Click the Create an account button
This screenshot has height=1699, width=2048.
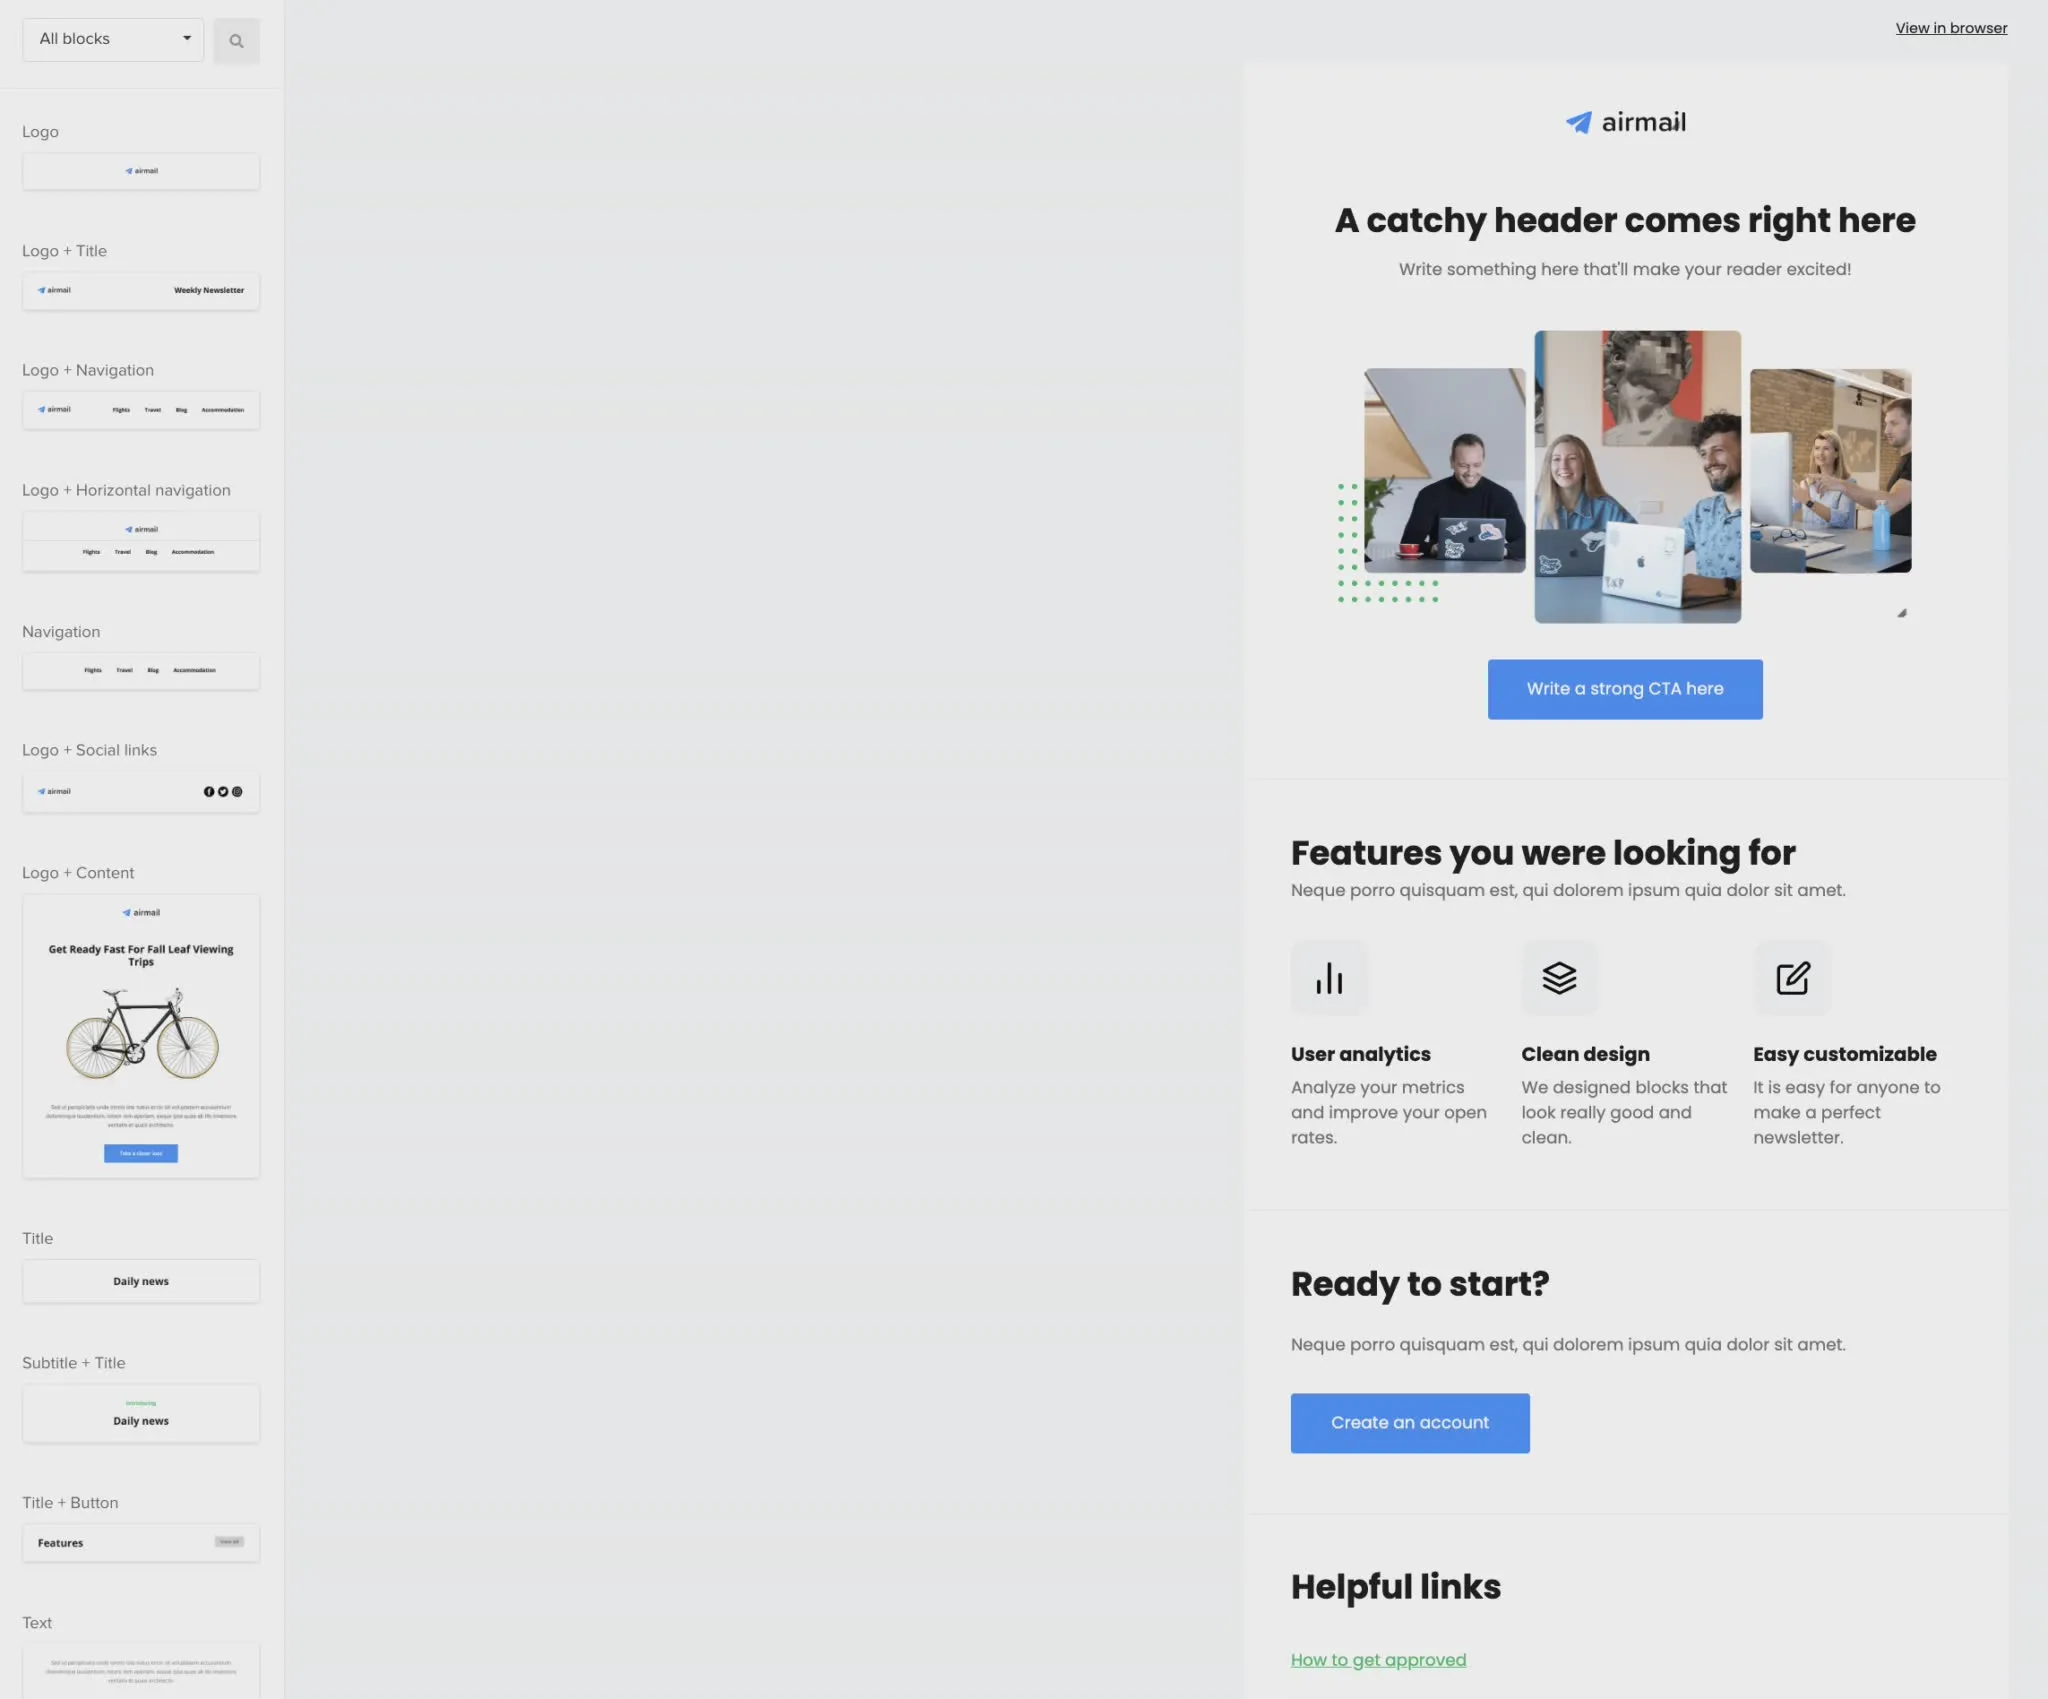1410,1423
